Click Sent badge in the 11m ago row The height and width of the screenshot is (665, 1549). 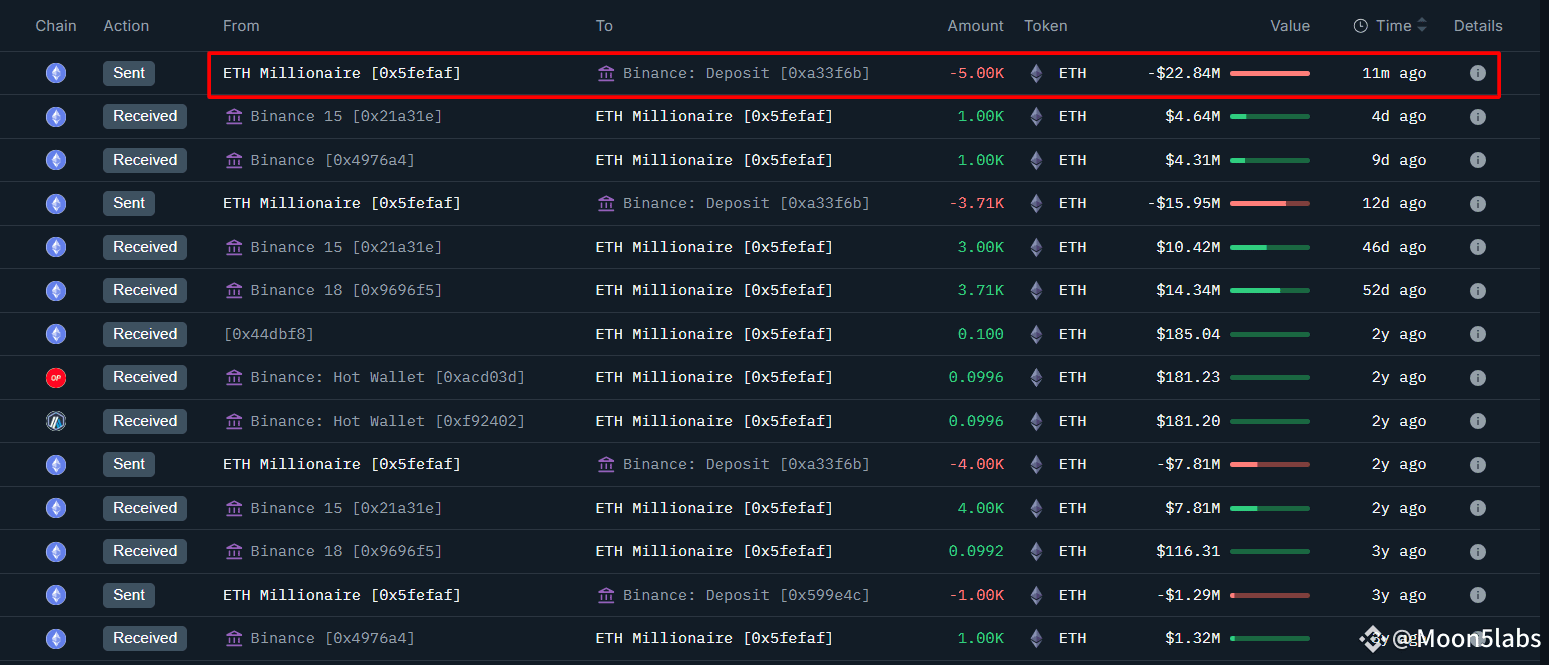coord(129,73)
